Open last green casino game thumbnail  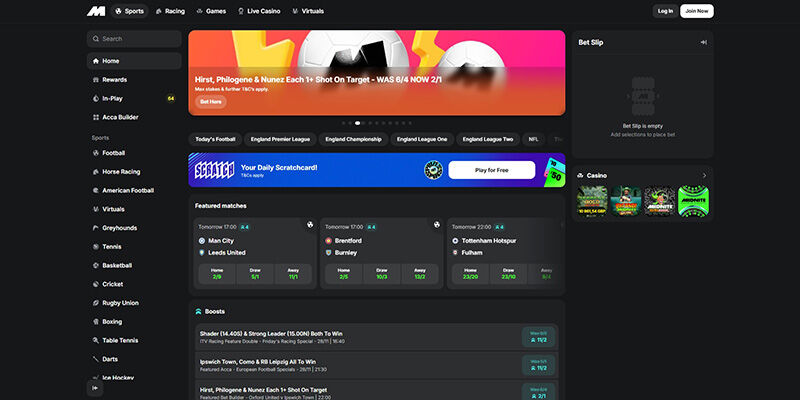coord(693,201)
